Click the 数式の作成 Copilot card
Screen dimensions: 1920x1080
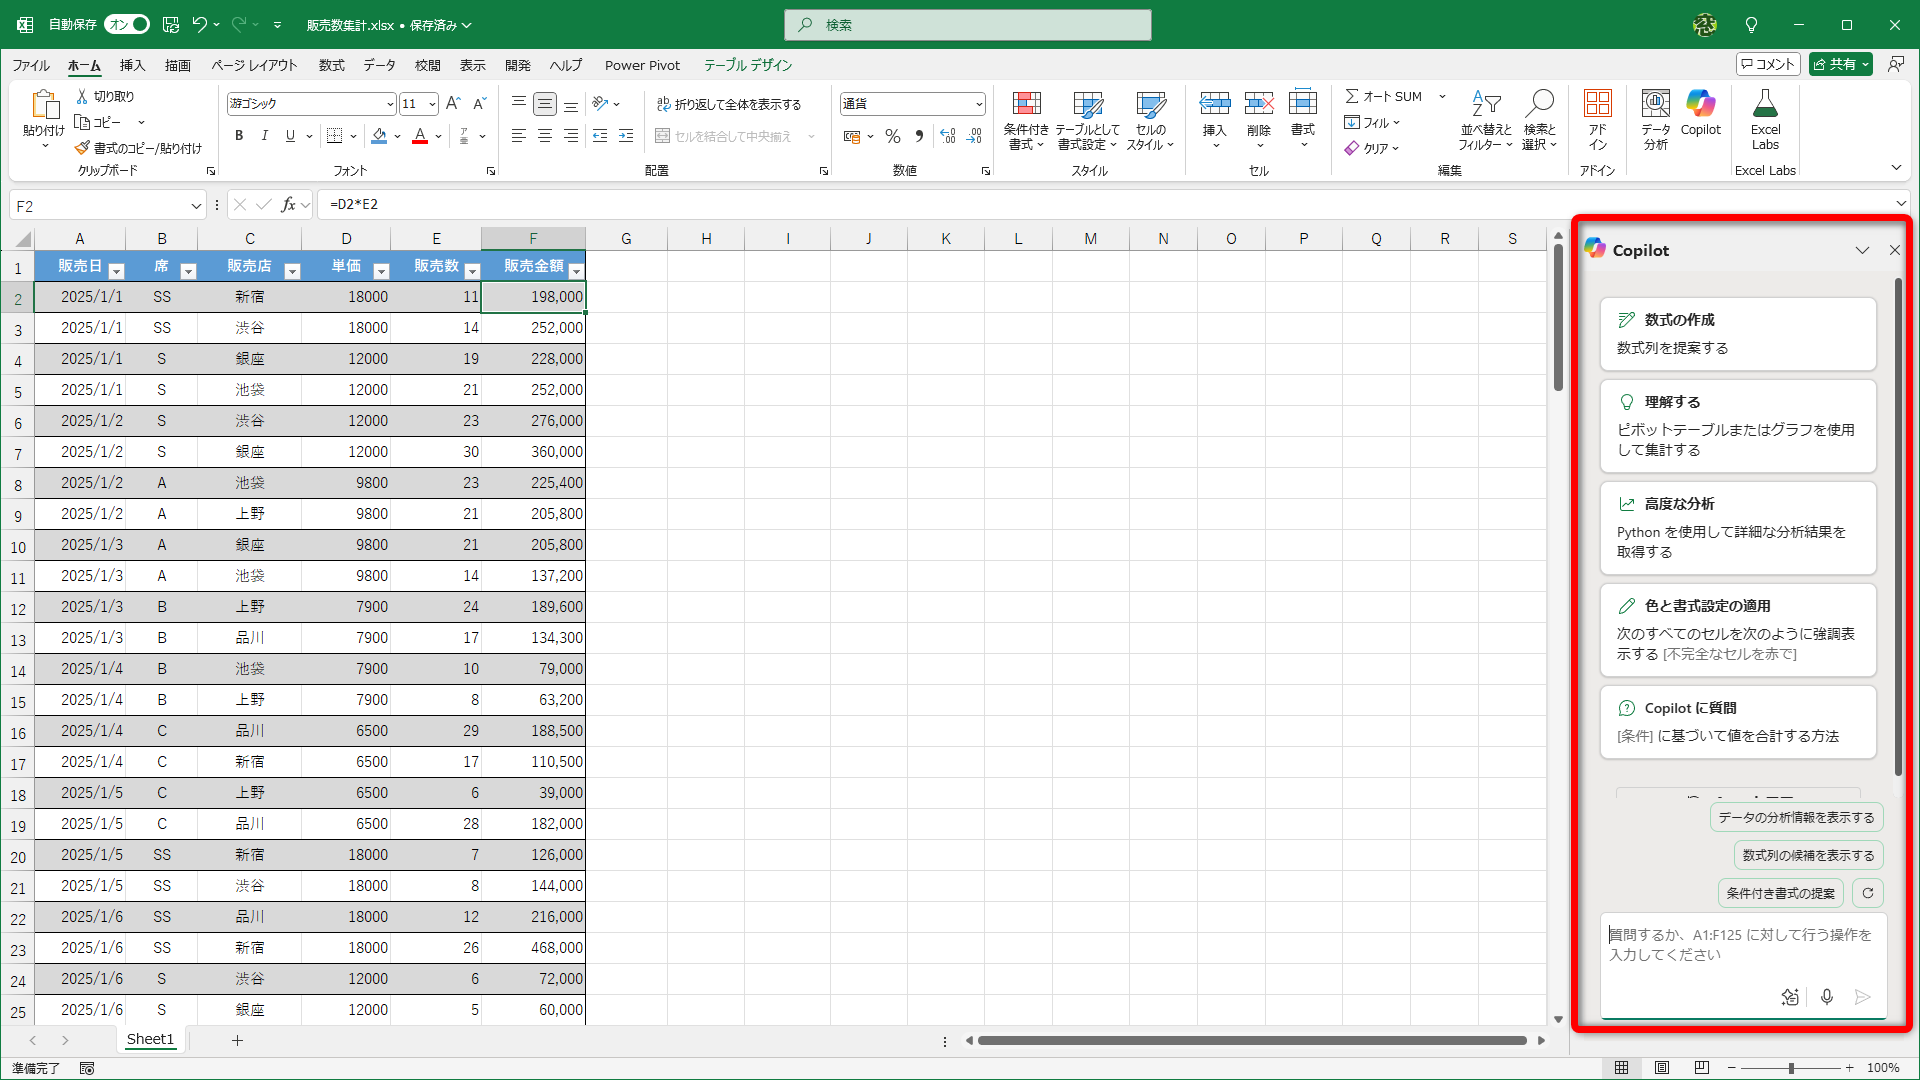click(x=1737, y=333)
